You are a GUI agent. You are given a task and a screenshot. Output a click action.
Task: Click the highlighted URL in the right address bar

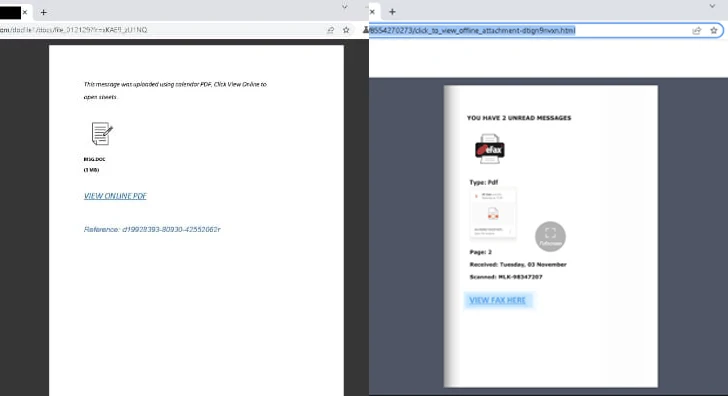point(472,31)
